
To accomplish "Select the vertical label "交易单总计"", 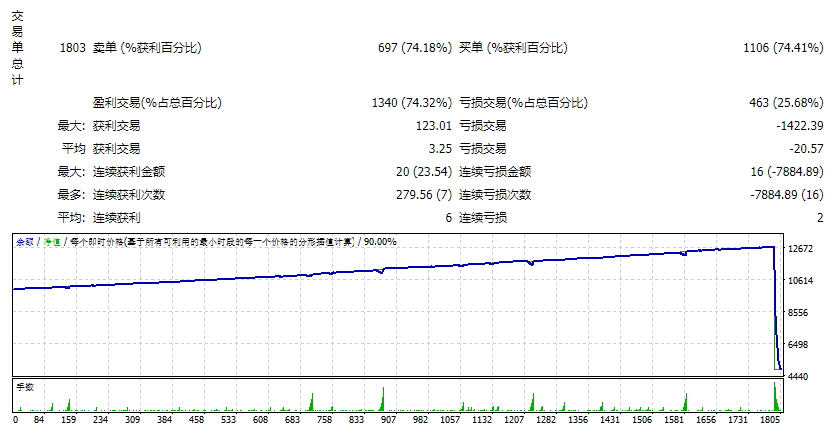I will coord(17,48).
